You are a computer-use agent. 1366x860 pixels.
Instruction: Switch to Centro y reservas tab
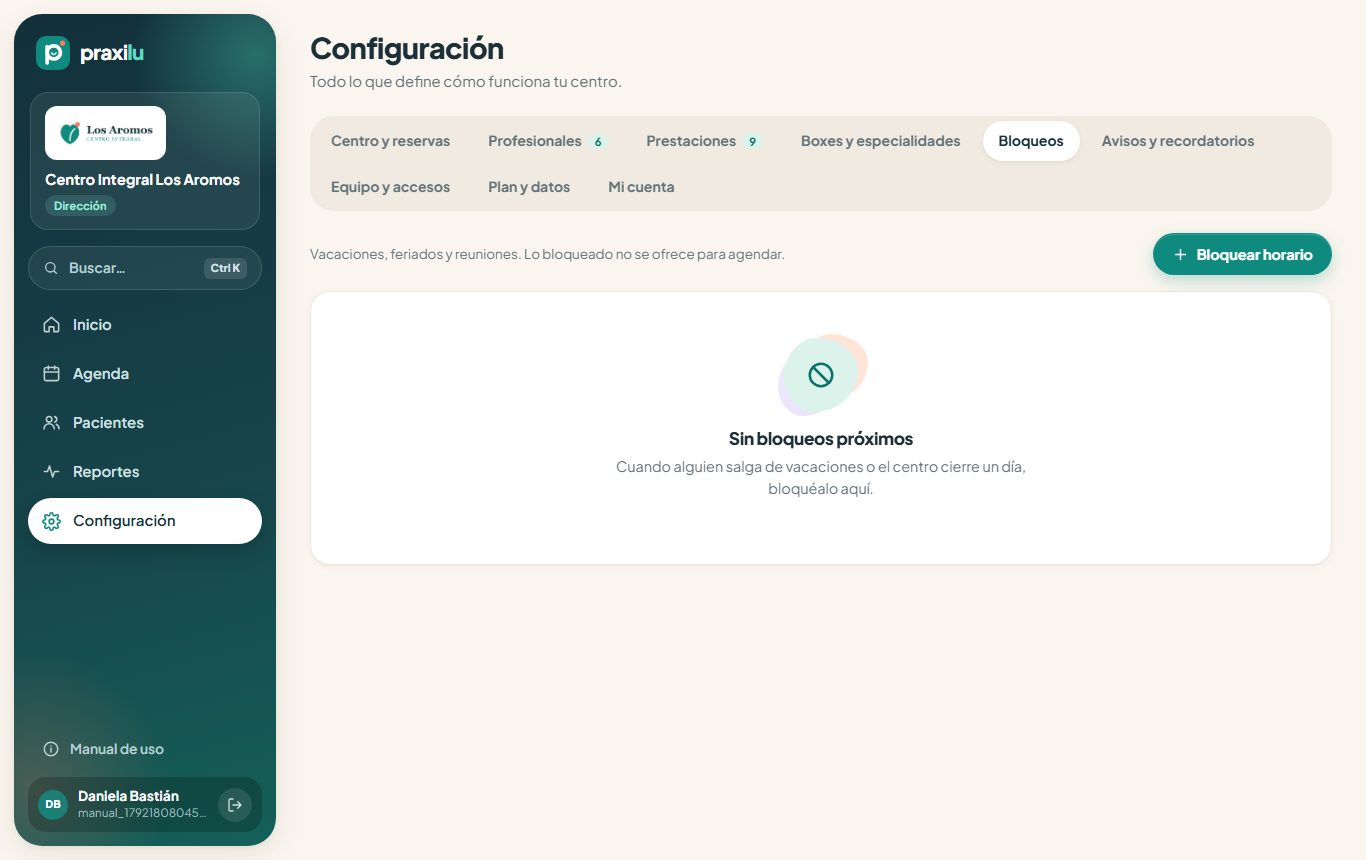tap(390, 141)
